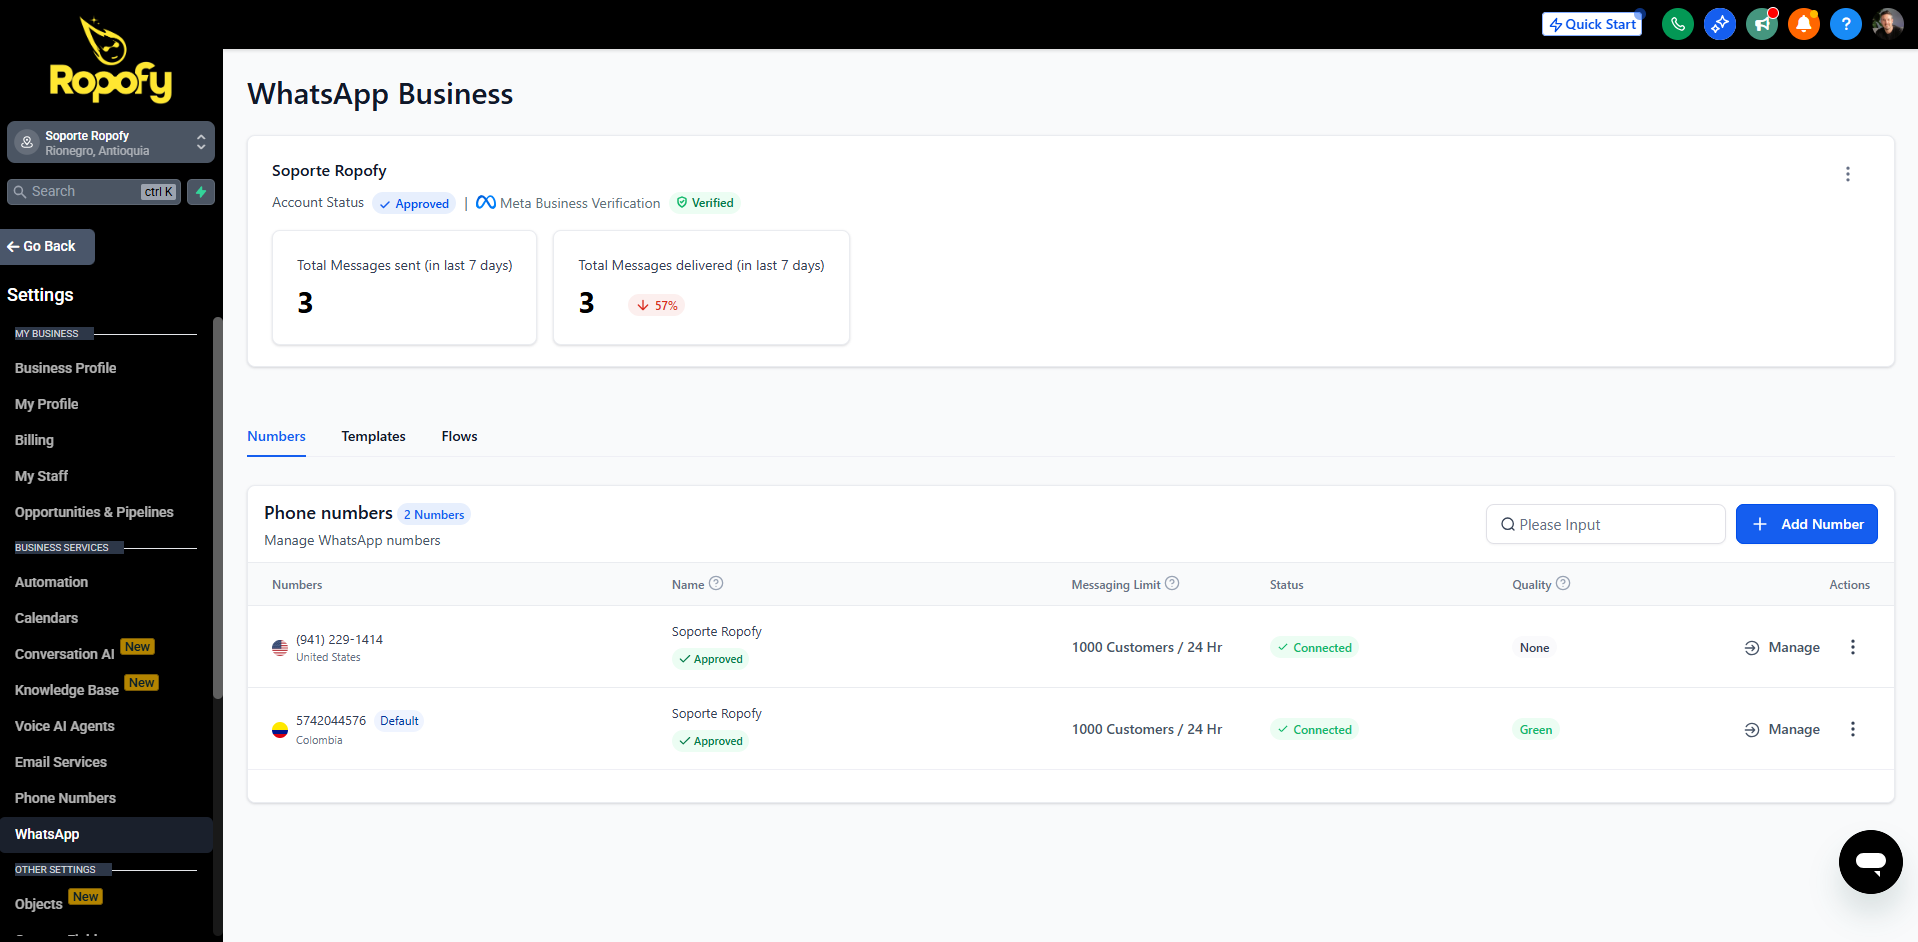The width and height of the screenshot is (1918, 942).
Task: Open the user avatar profile menu
Action: 1887,24
